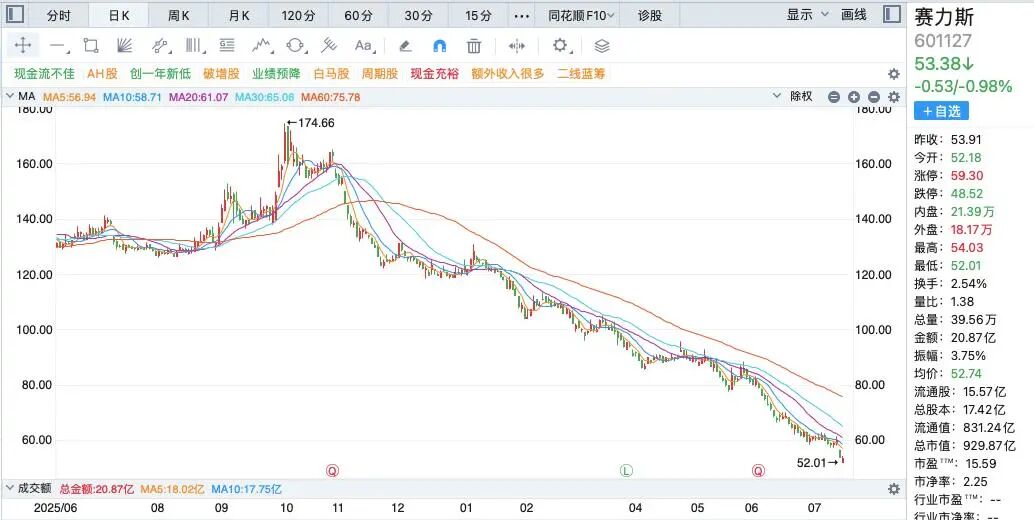Select the horizontal line drawing tool
Screen dimensions: 1034x520
point(59,46)
